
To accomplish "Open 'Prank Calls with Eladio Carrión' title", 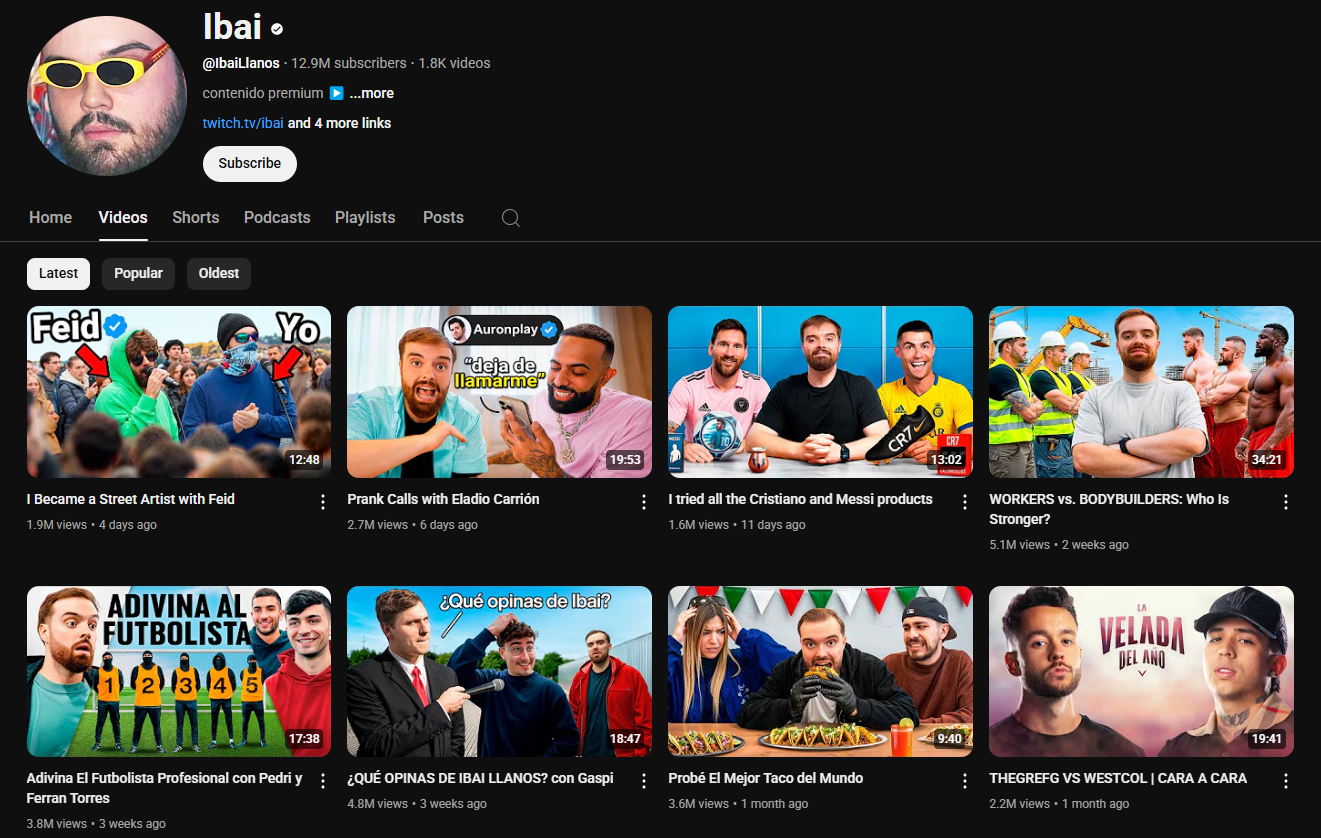I will (443, 499).
